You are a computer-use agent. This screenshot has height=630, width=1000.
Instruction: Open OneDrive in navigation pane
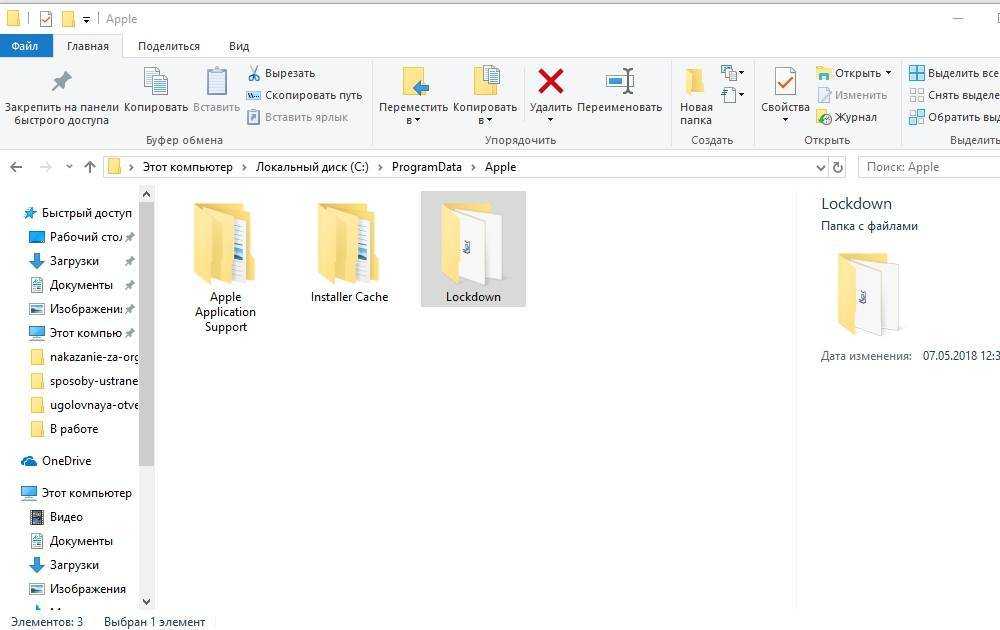(x=66, y=461)
